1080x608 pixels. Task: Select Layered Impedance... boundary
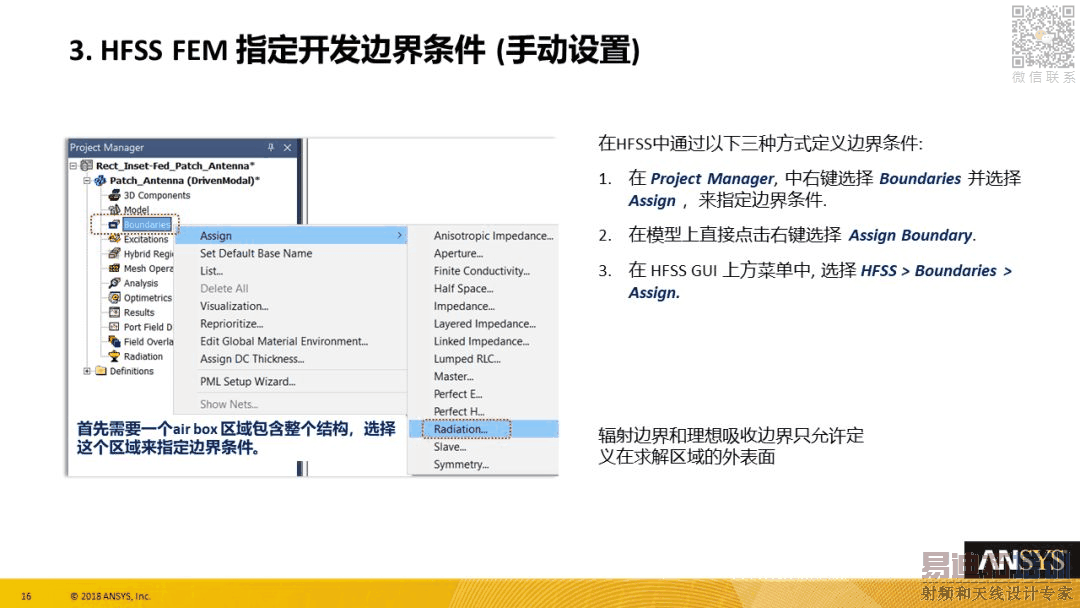click(x=484, y=324)
